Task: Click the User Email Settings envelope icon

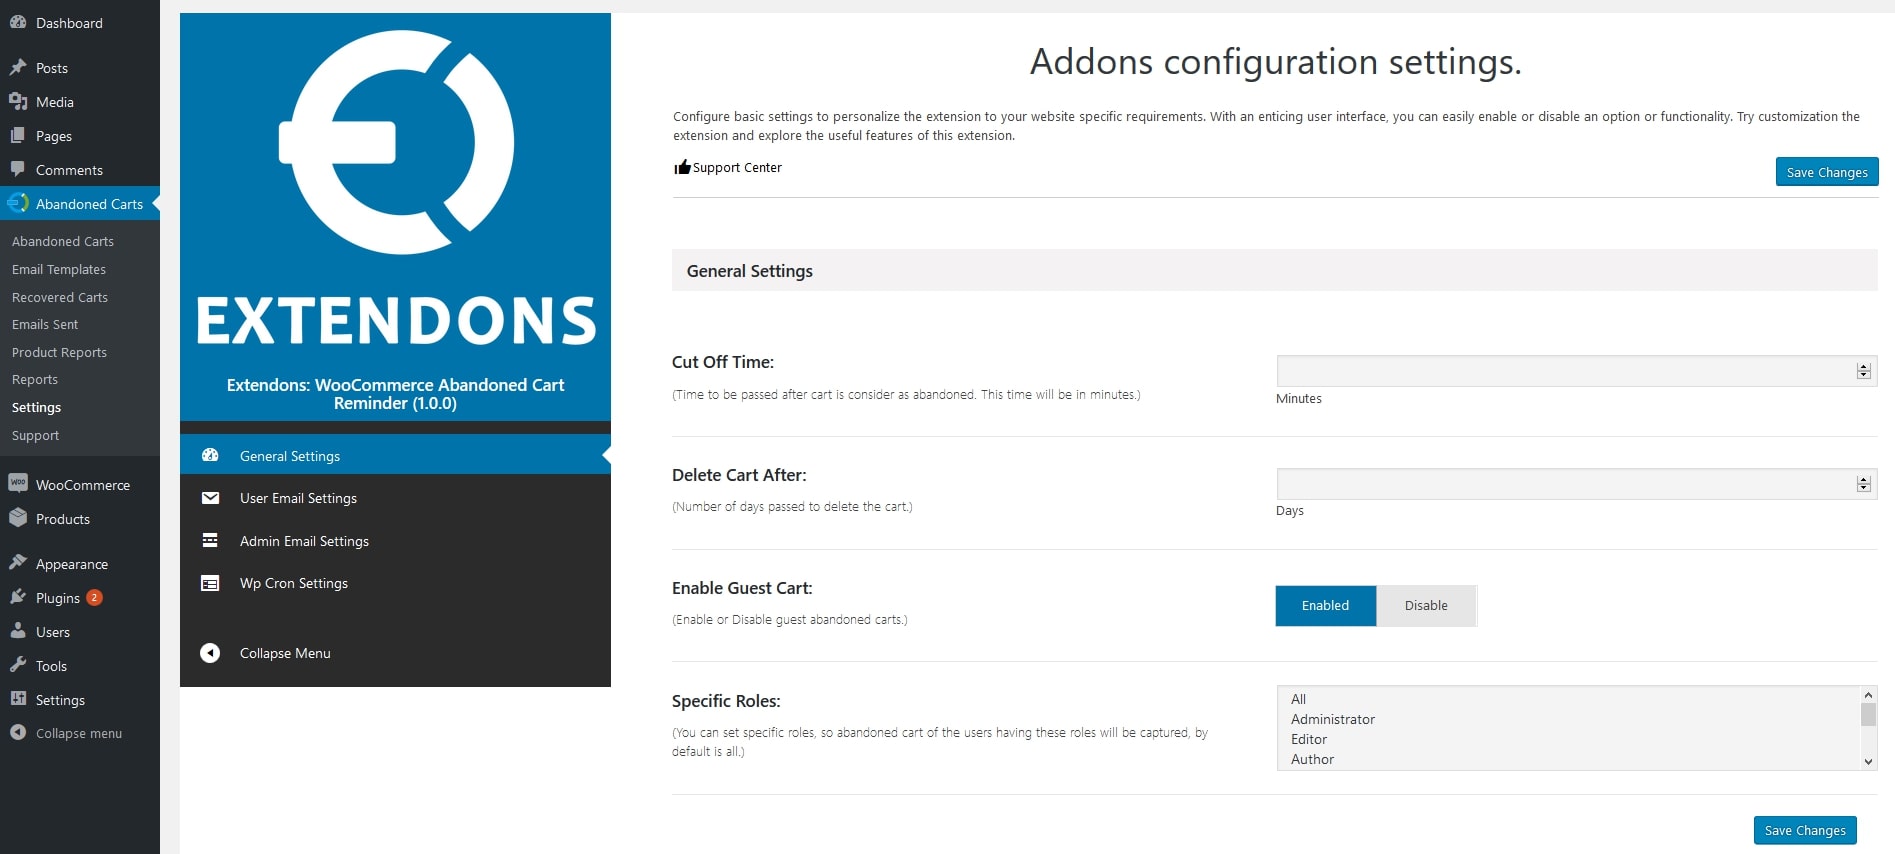Action: click(210, 498)
